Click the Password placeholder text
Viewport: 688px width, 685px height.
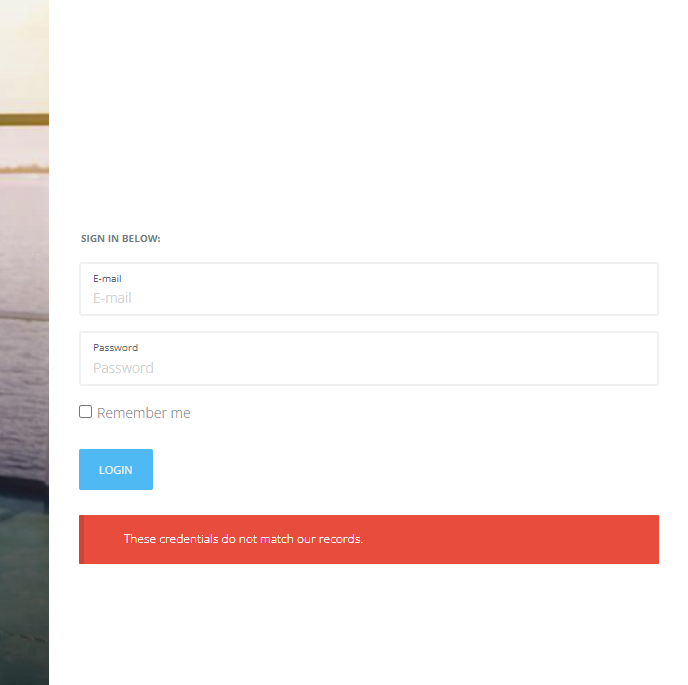point(123,368)
